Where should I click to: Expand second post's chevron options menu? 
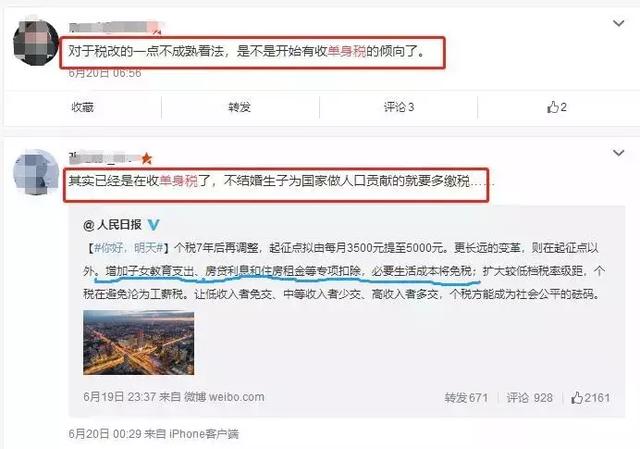618,153
